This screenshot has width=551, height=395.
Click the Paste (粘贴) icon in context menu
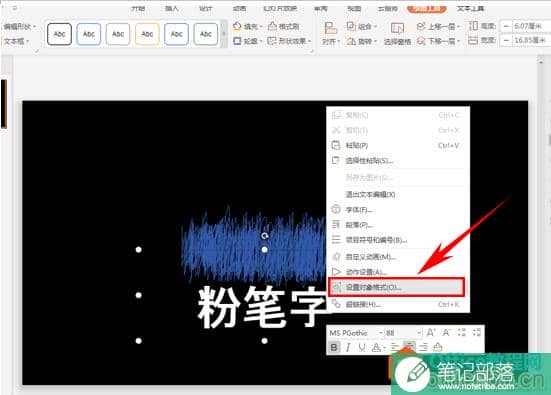(x=336, y=145)
